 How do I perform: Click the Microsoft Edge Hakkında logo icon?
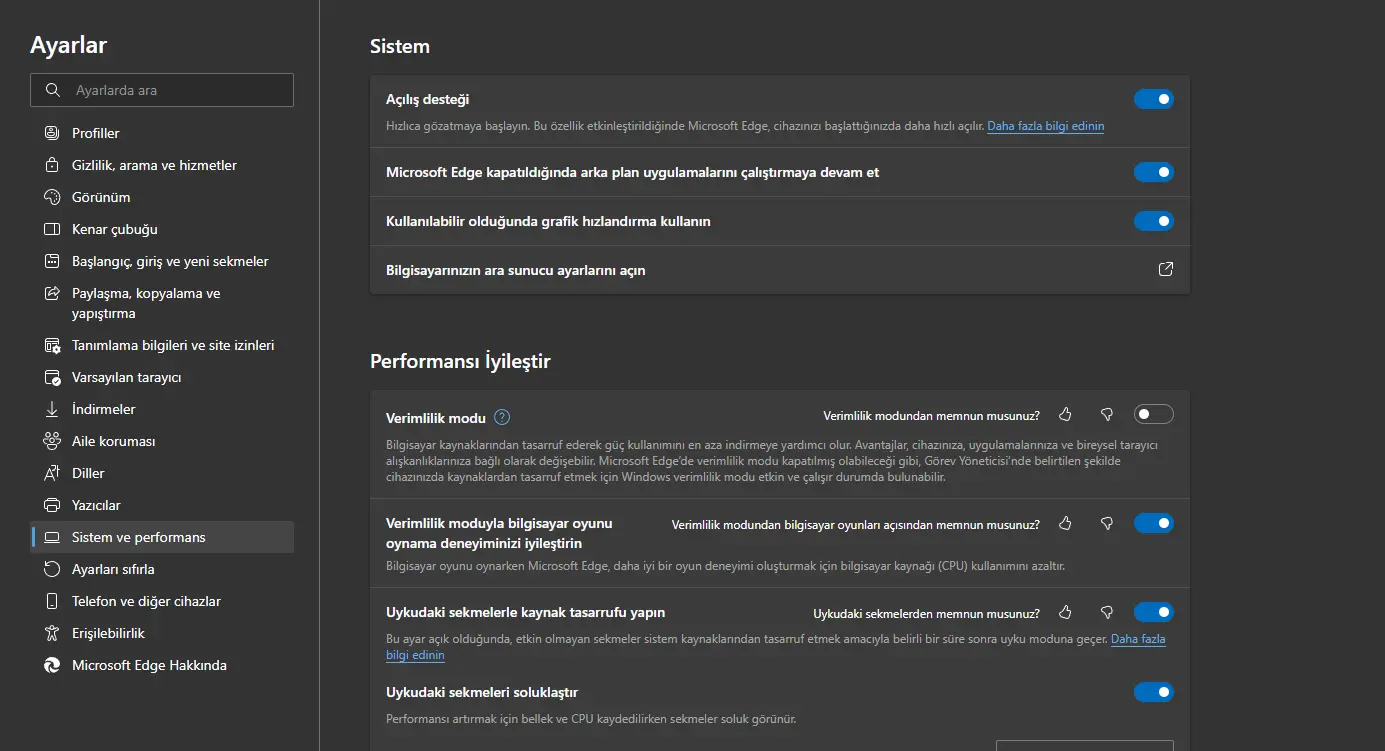(53, 665)
